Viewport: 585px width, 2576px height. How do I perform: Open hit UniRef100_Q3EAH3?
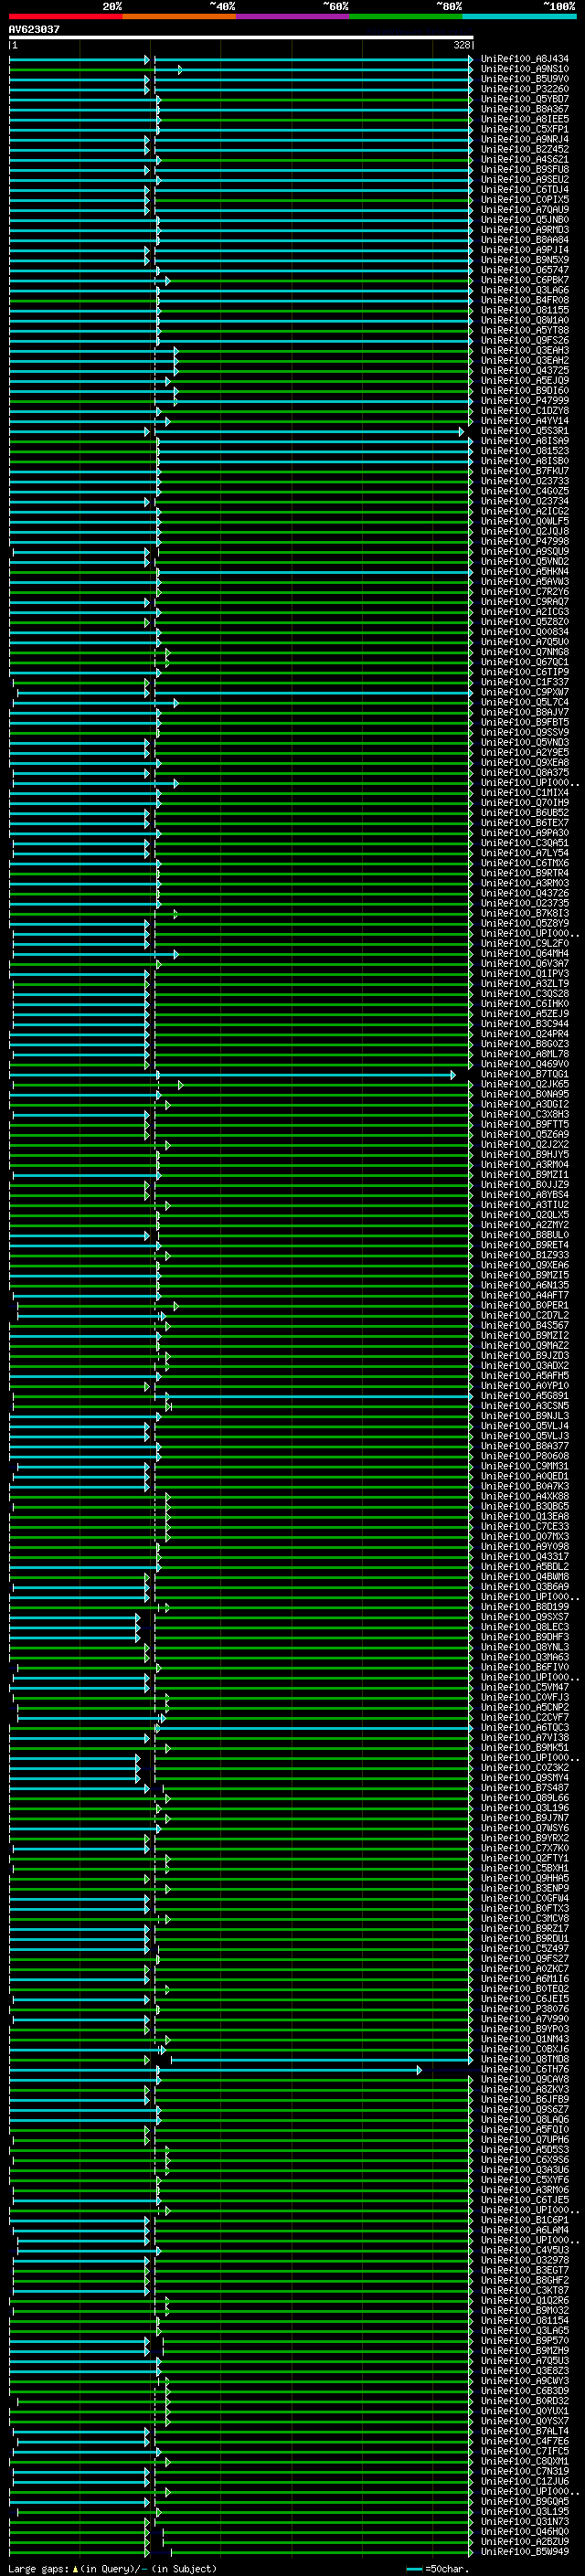[525, 350]
